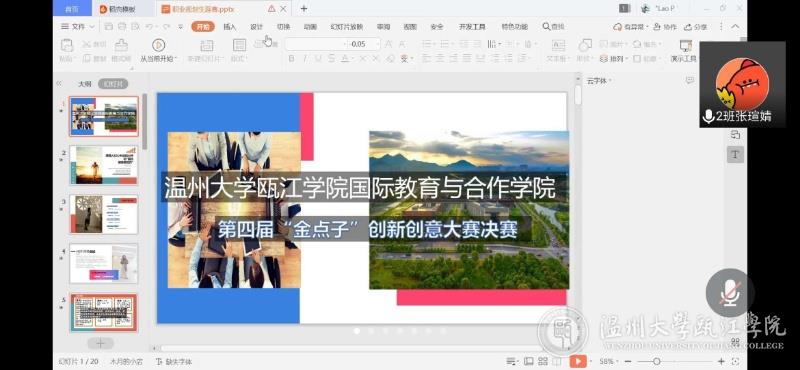The width and height of the screenshot is (800, 370).
Task: Toggle the muted microphone button
Action: (x=730, y=292)
